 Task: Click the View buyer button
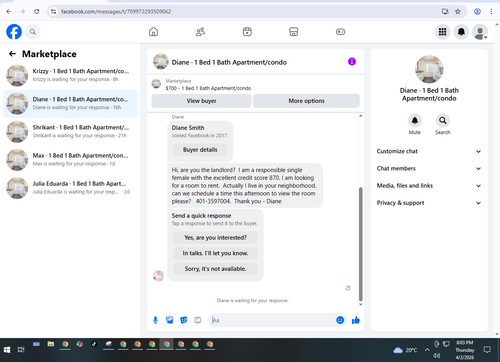pyautogui.click(x=201, y=101)
